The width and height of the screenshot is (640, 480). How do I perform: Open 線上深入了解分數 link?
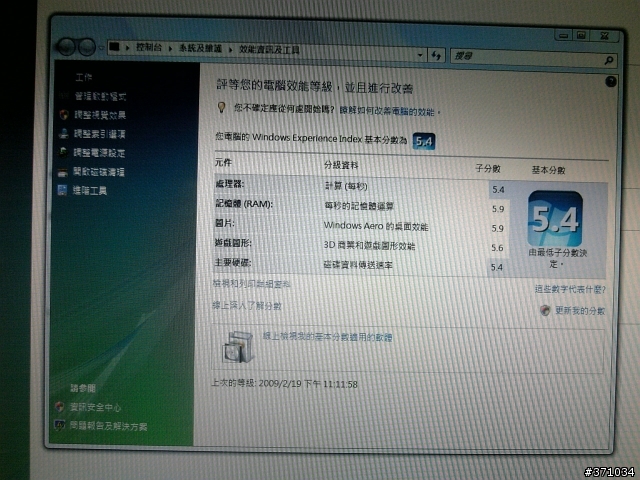click(247, 305)
